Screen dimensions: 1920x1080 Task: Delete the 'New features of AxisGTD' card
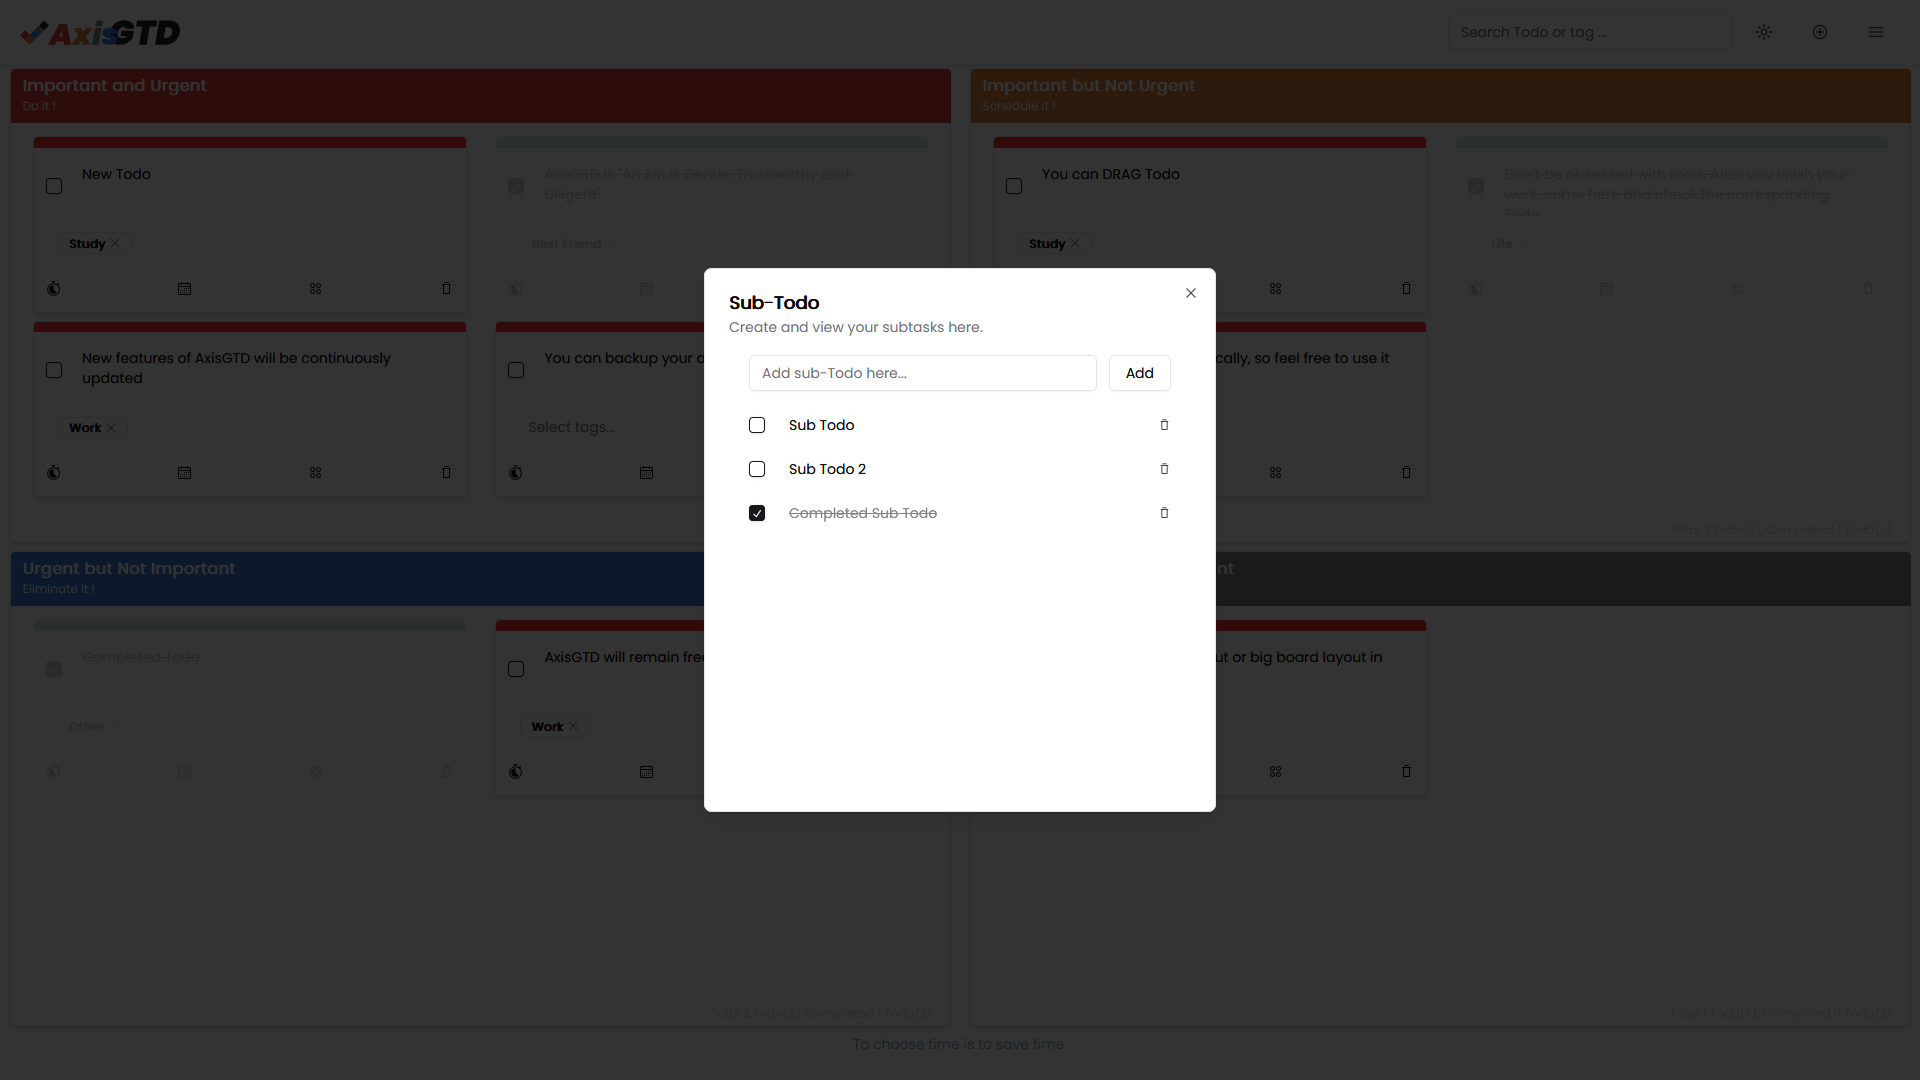[446, 472]
